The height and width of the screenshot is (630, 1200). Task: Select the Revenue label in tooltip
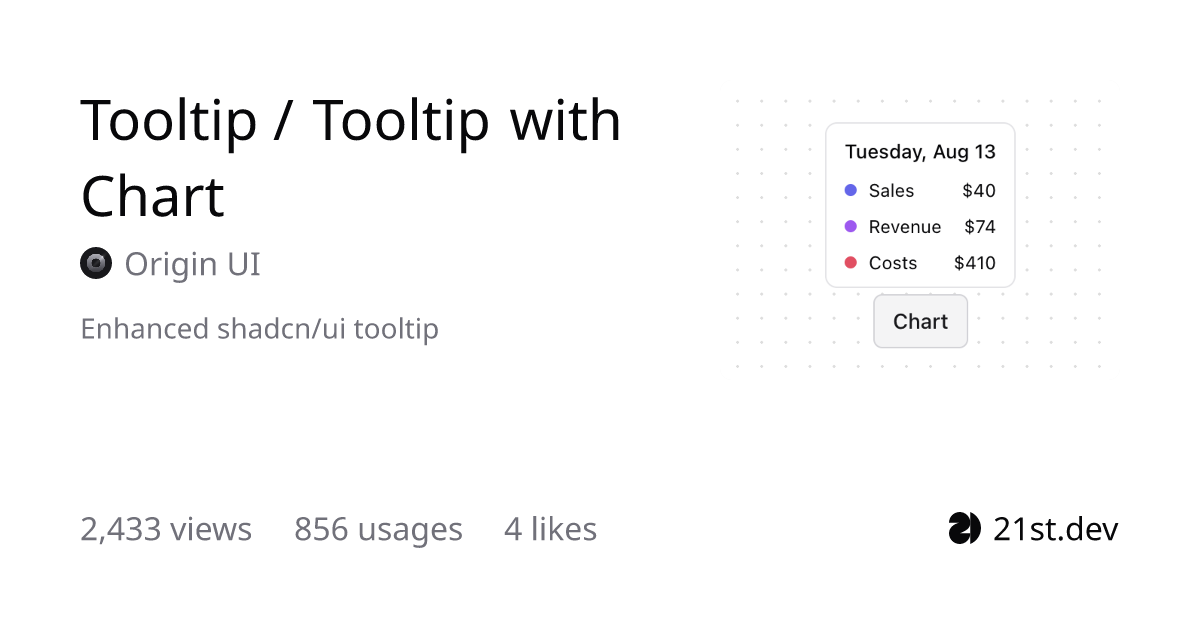pos(905,227)
